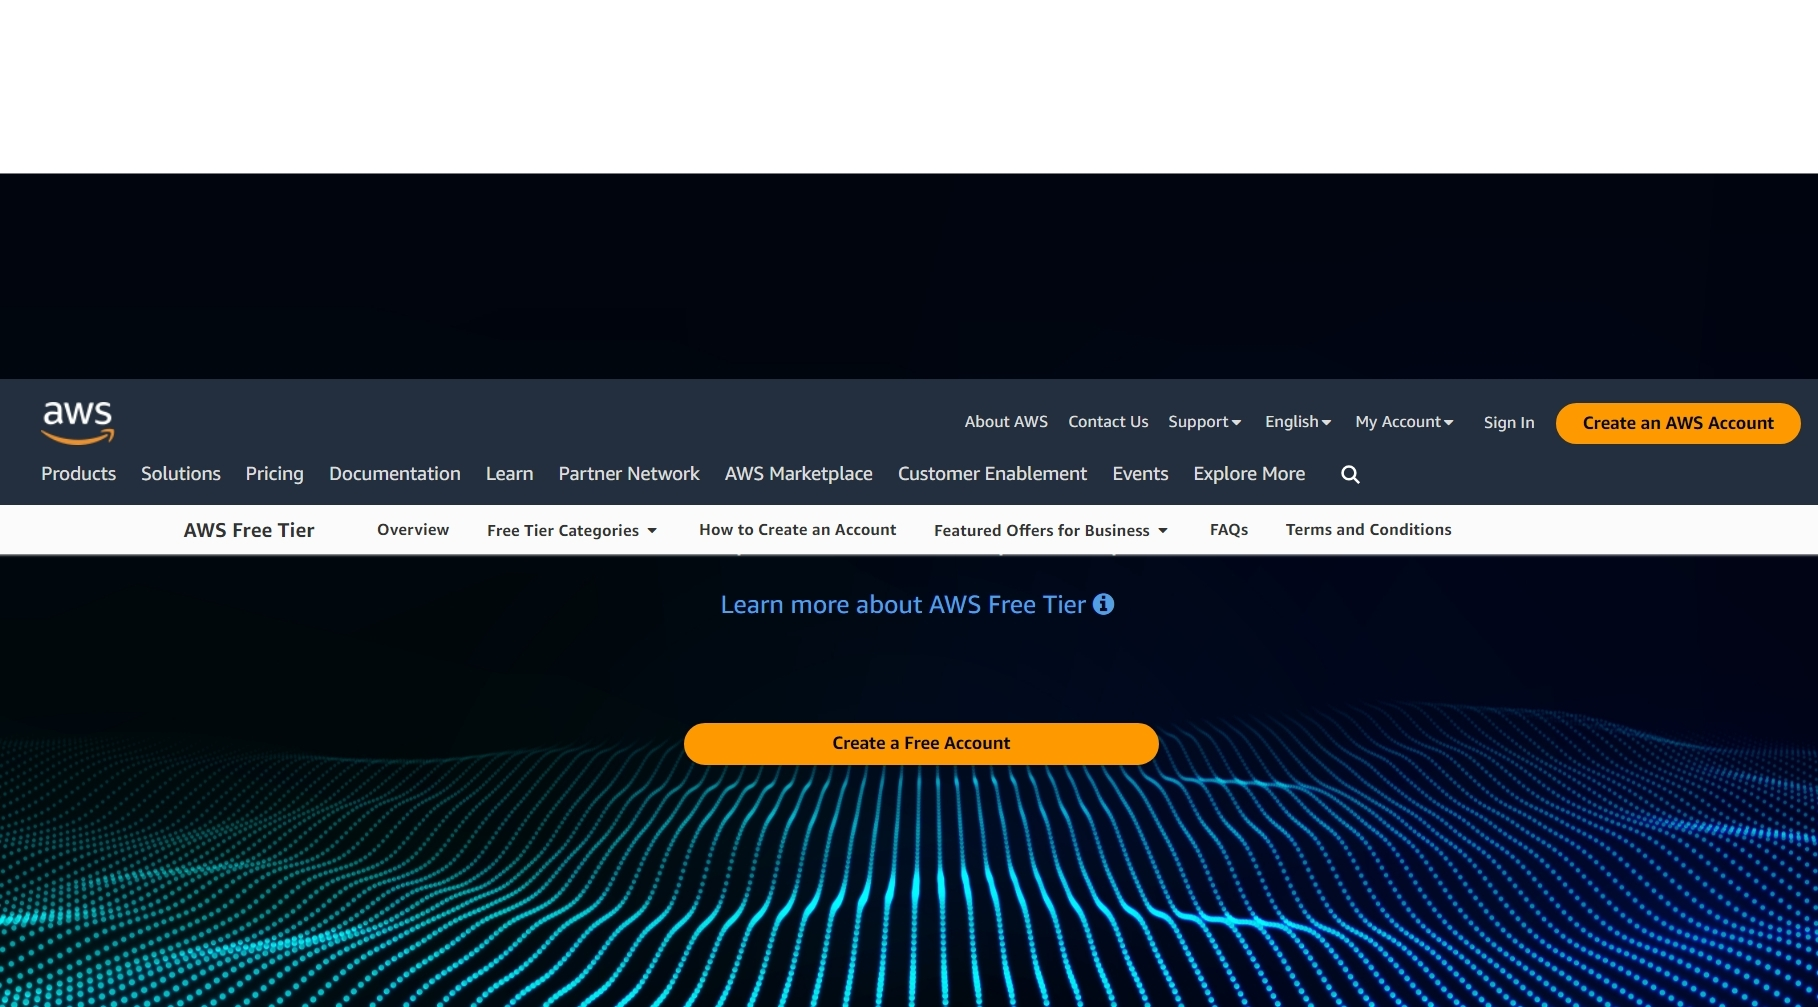Viewport: 1818px width, 1007px height.
Task: Switch to the FAQs tab
Action: click(x=1228, y=530)
